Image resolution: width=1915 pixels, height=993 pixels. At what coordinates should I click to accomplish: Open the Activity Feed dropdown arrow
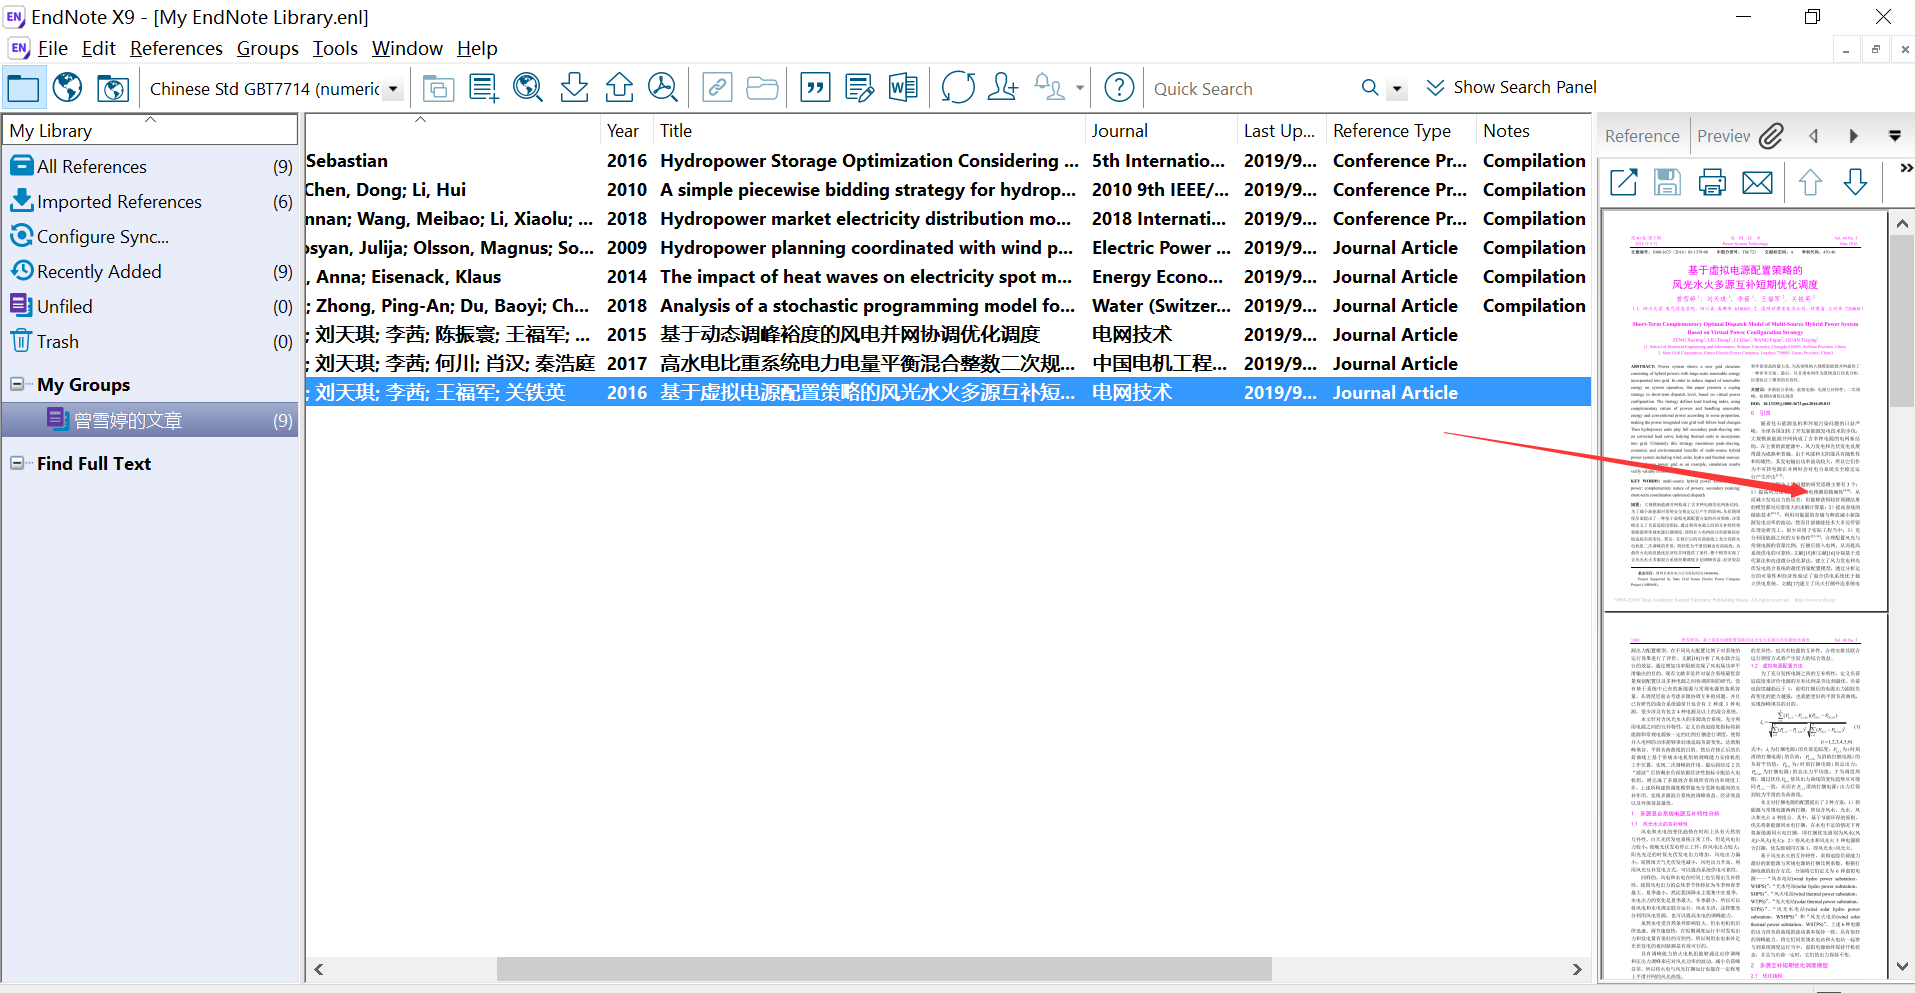[1079, 89]
